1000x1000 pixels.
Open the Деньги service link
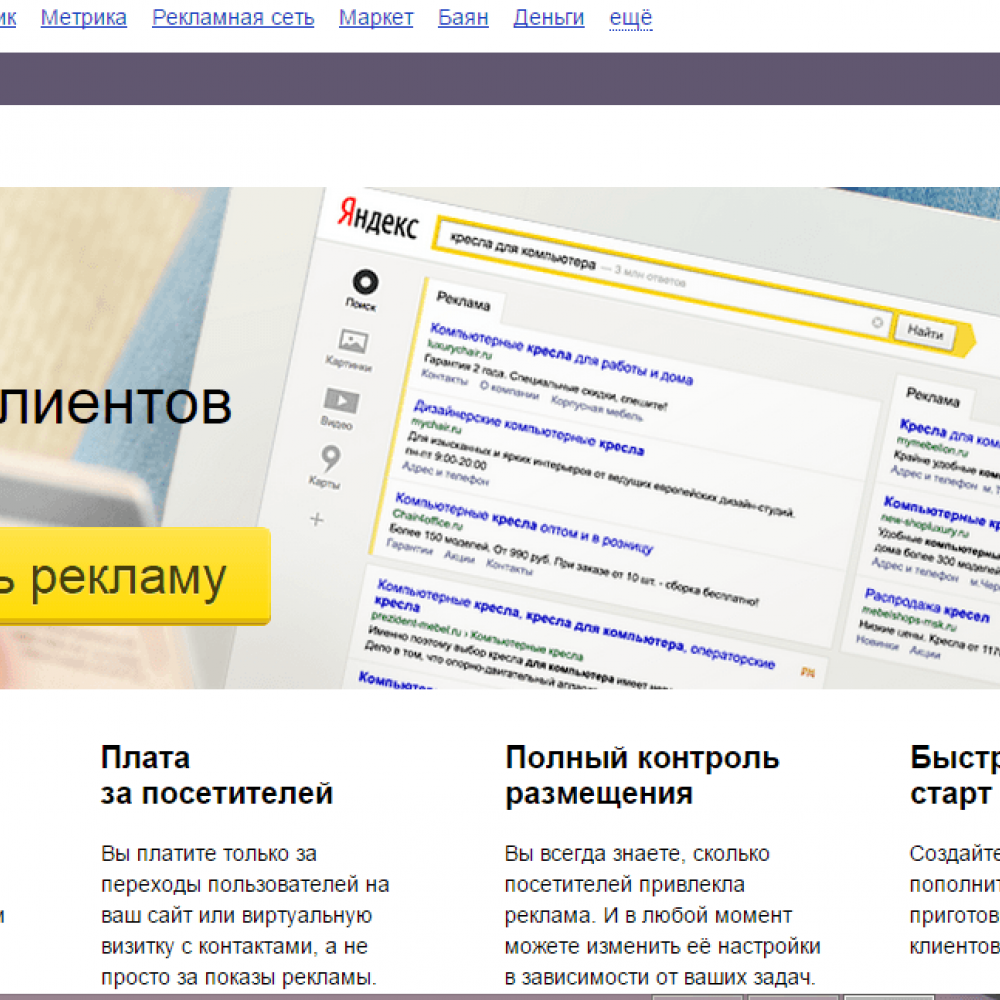(548, 18)
